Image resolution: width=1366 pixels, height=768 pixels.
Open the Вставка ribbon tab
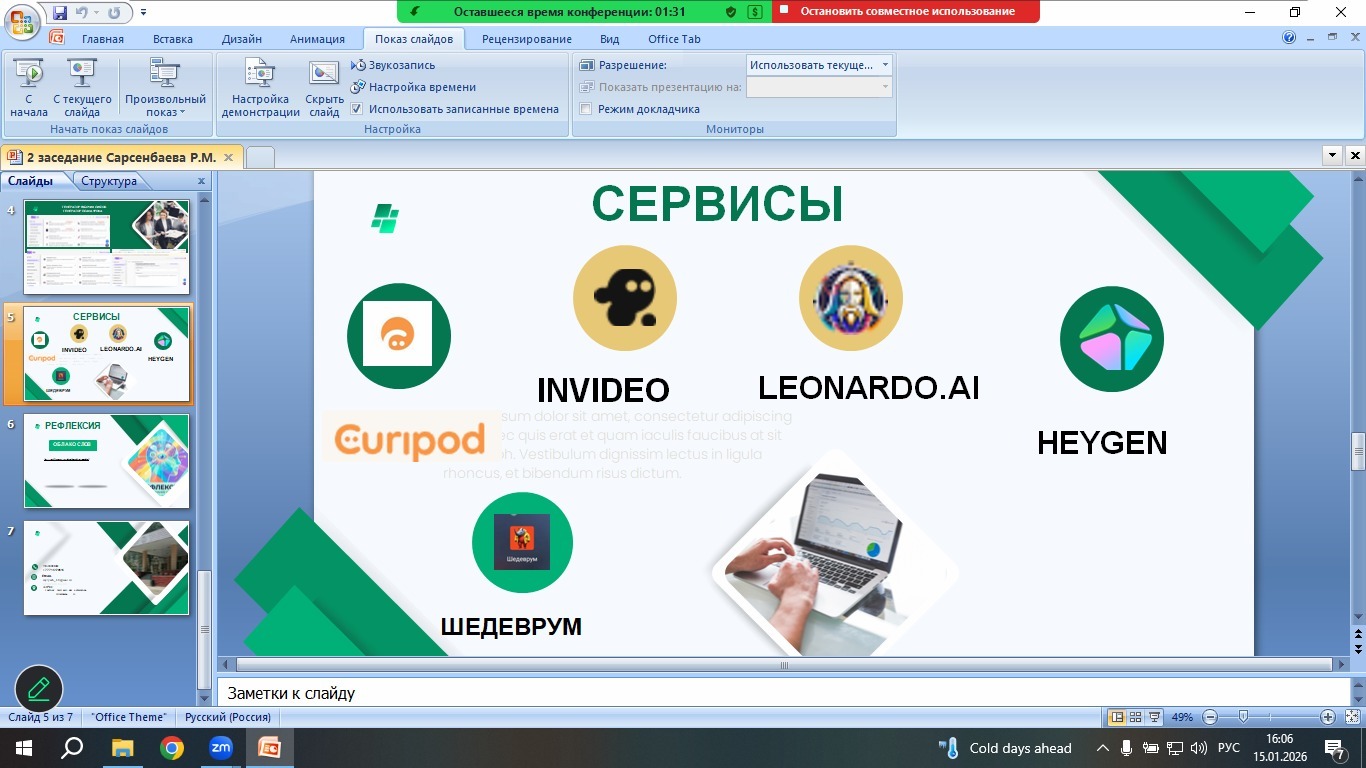(x=173, y=39)
